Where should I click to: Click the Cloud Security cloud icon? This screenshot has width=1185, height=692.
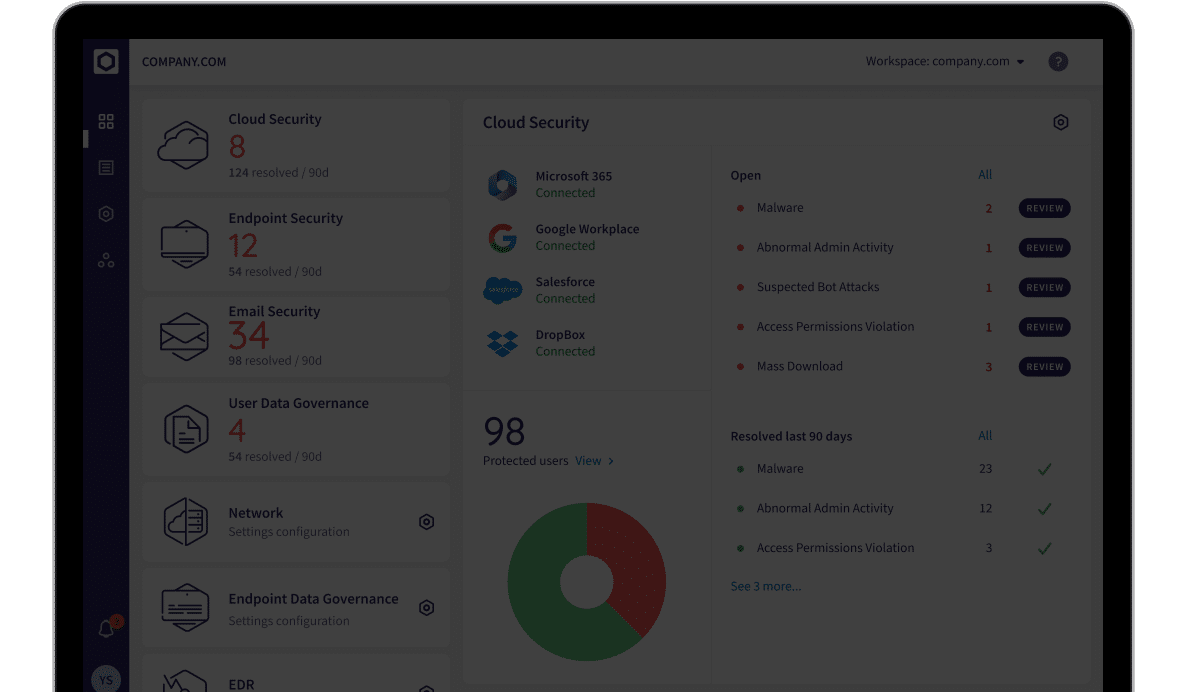click(184, 145)
